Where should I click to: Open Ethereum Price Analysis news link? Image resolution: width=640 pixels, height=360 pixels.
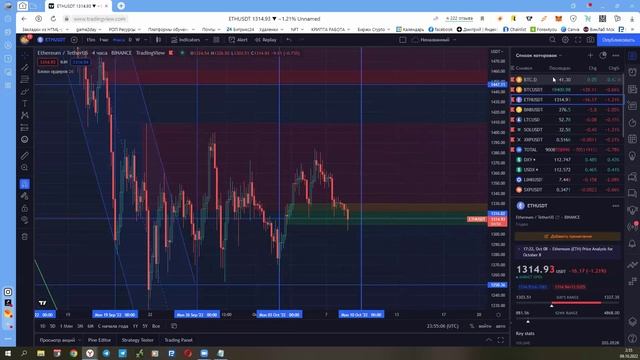(568, 251)
